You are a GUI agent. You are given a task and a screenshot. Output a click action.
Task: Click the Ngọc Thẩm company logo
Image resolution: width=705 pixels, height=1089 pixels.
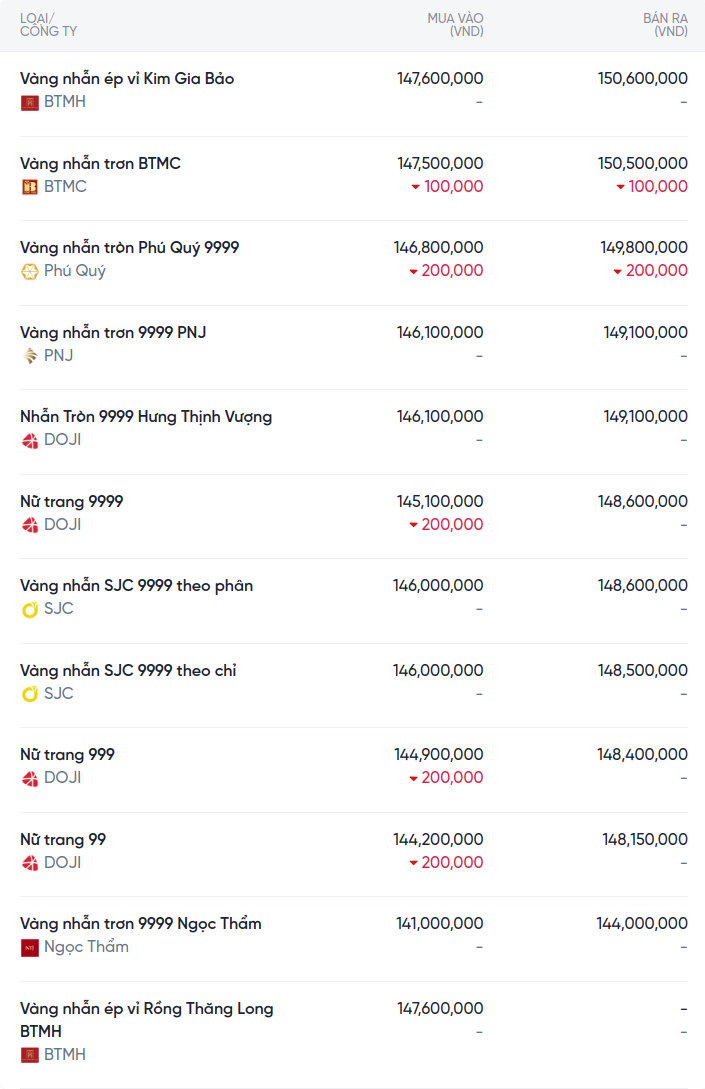(x=30, y=947)
